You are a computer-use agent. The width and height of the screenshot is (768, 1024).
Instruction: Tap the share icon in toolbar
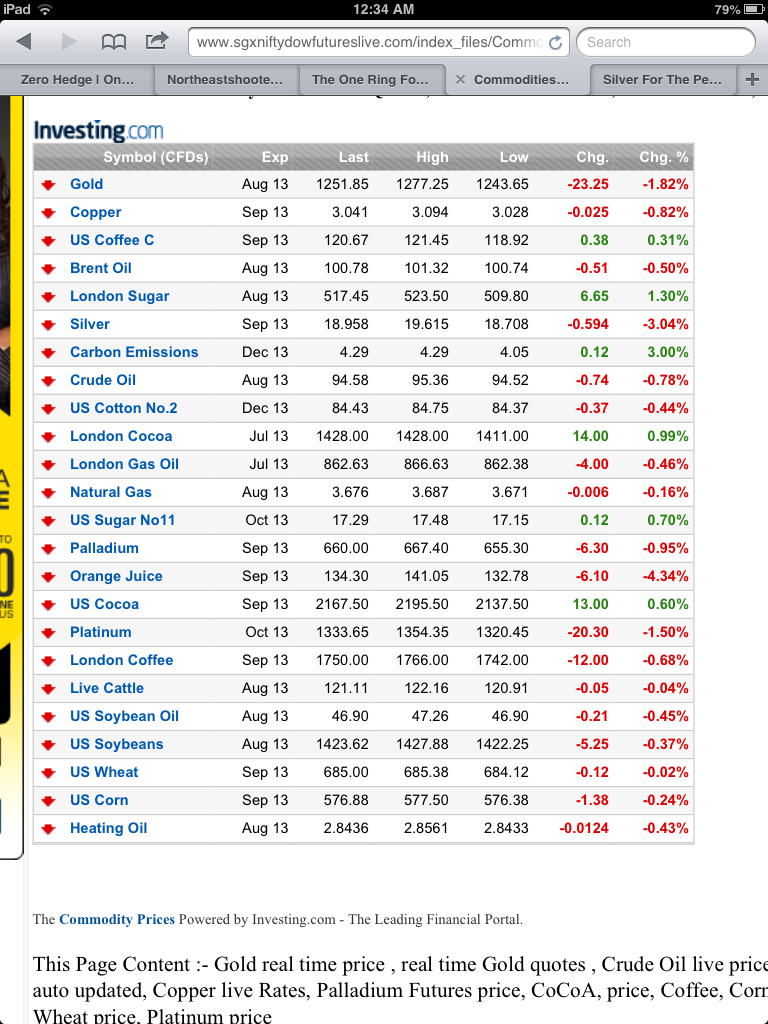[157, 41]
